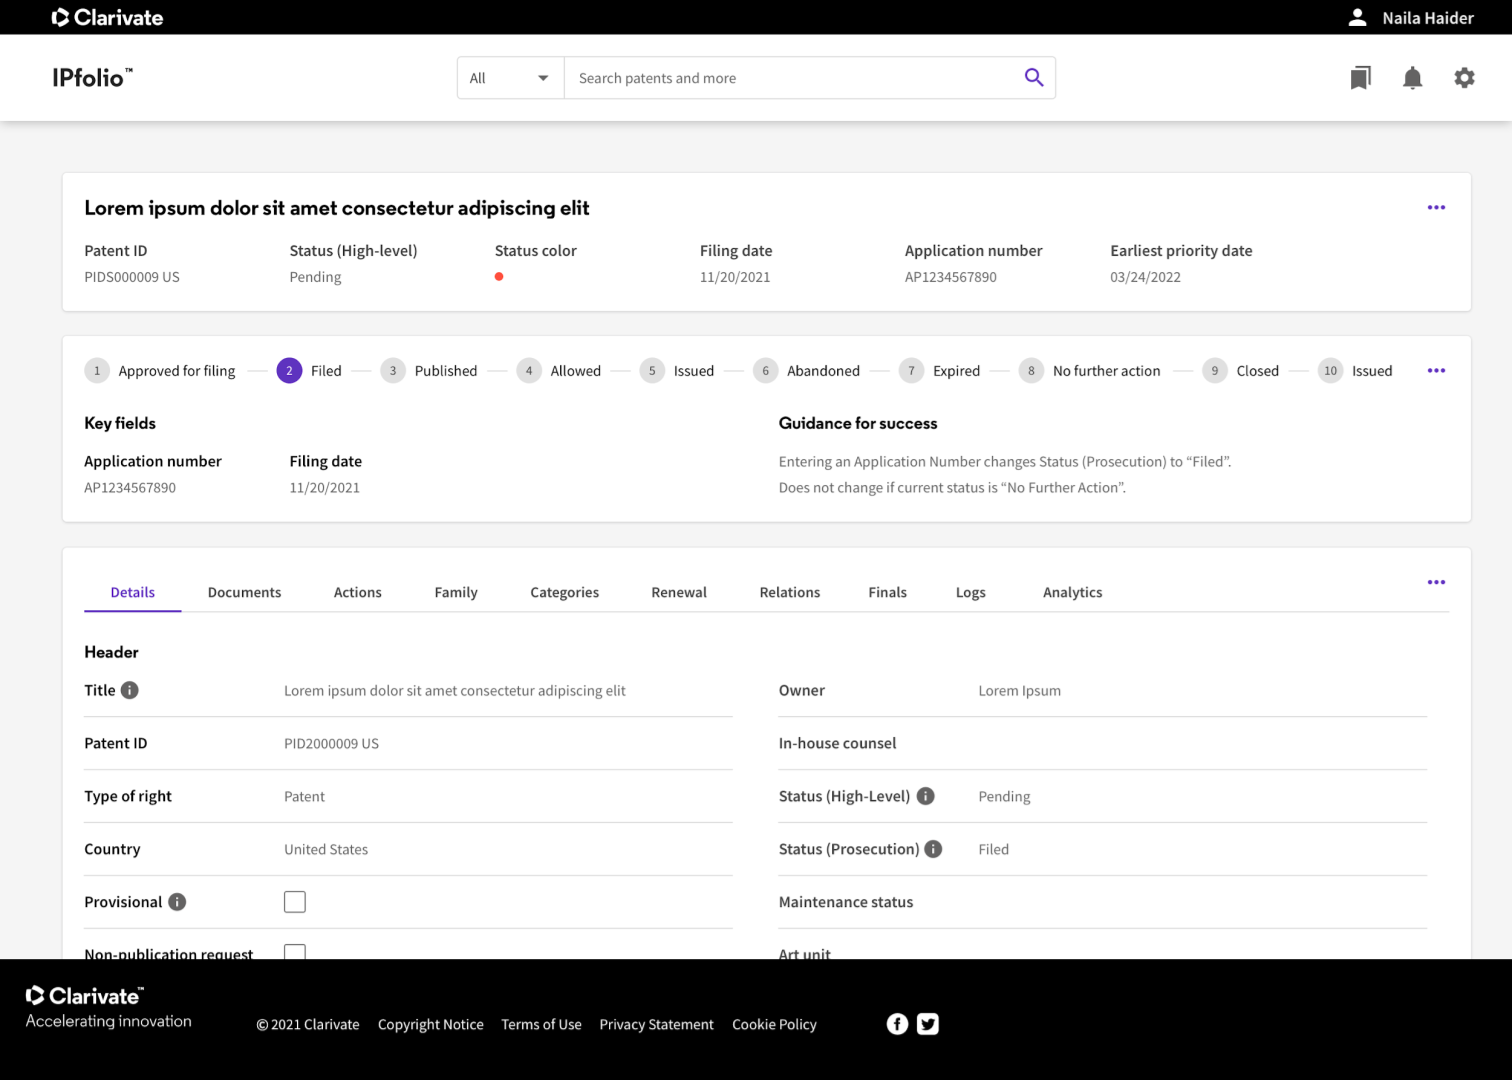1512x1080 pixels.
Task: Open more options menu beside status steps
Action: (1436, 371)
